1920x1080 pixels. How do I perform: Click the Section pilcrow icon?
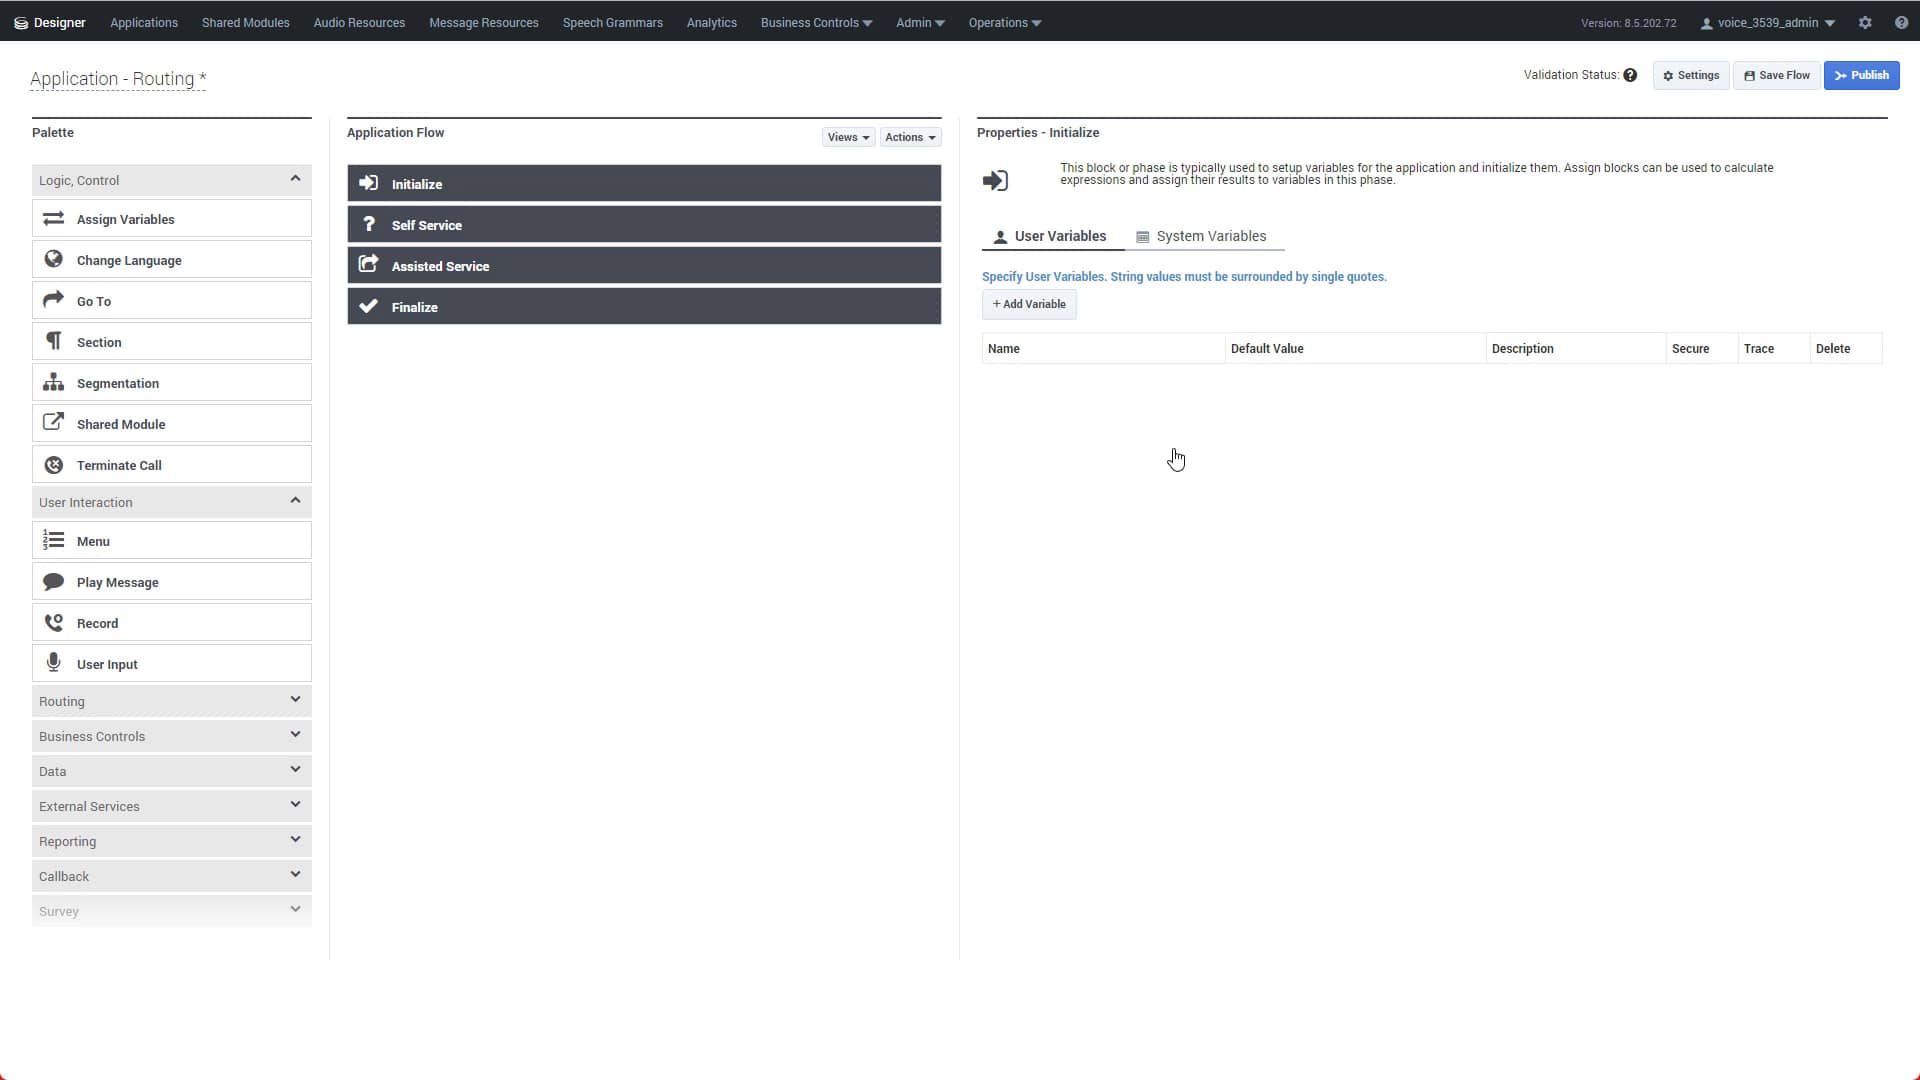pyautogui.click(x=54, y=341)
